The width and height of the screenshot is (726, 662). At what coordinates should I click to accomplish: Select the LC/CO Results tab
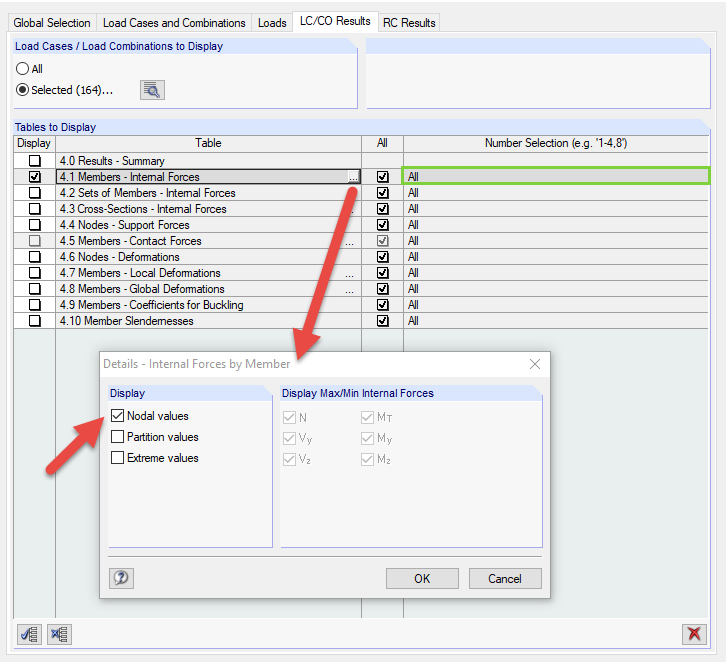pos(335,21)
